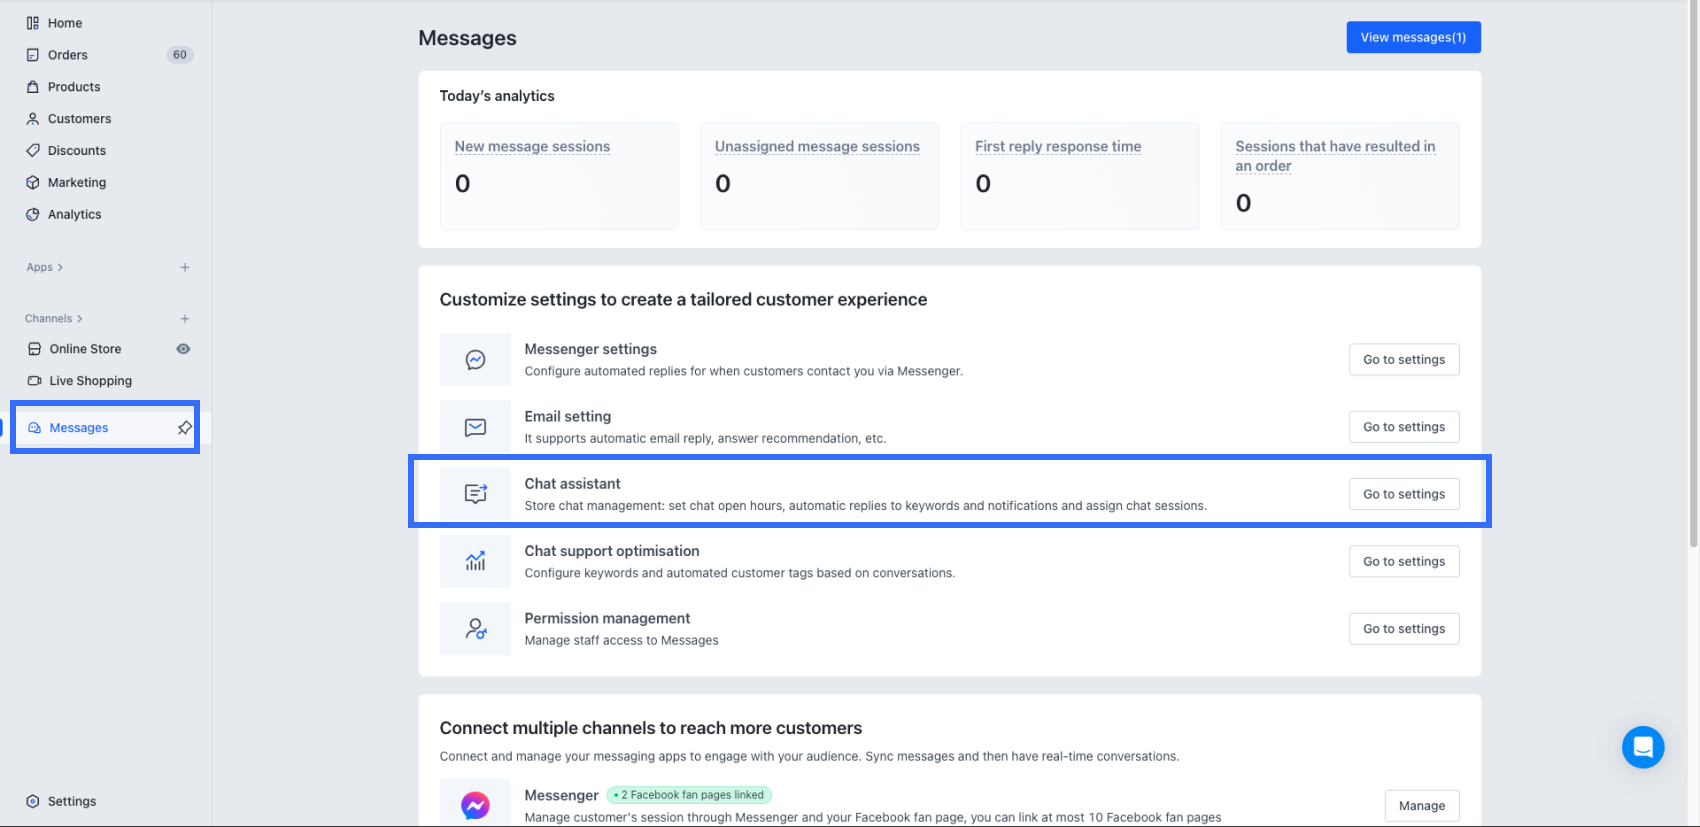Add a new channel with plus icon

pos(185,319)
